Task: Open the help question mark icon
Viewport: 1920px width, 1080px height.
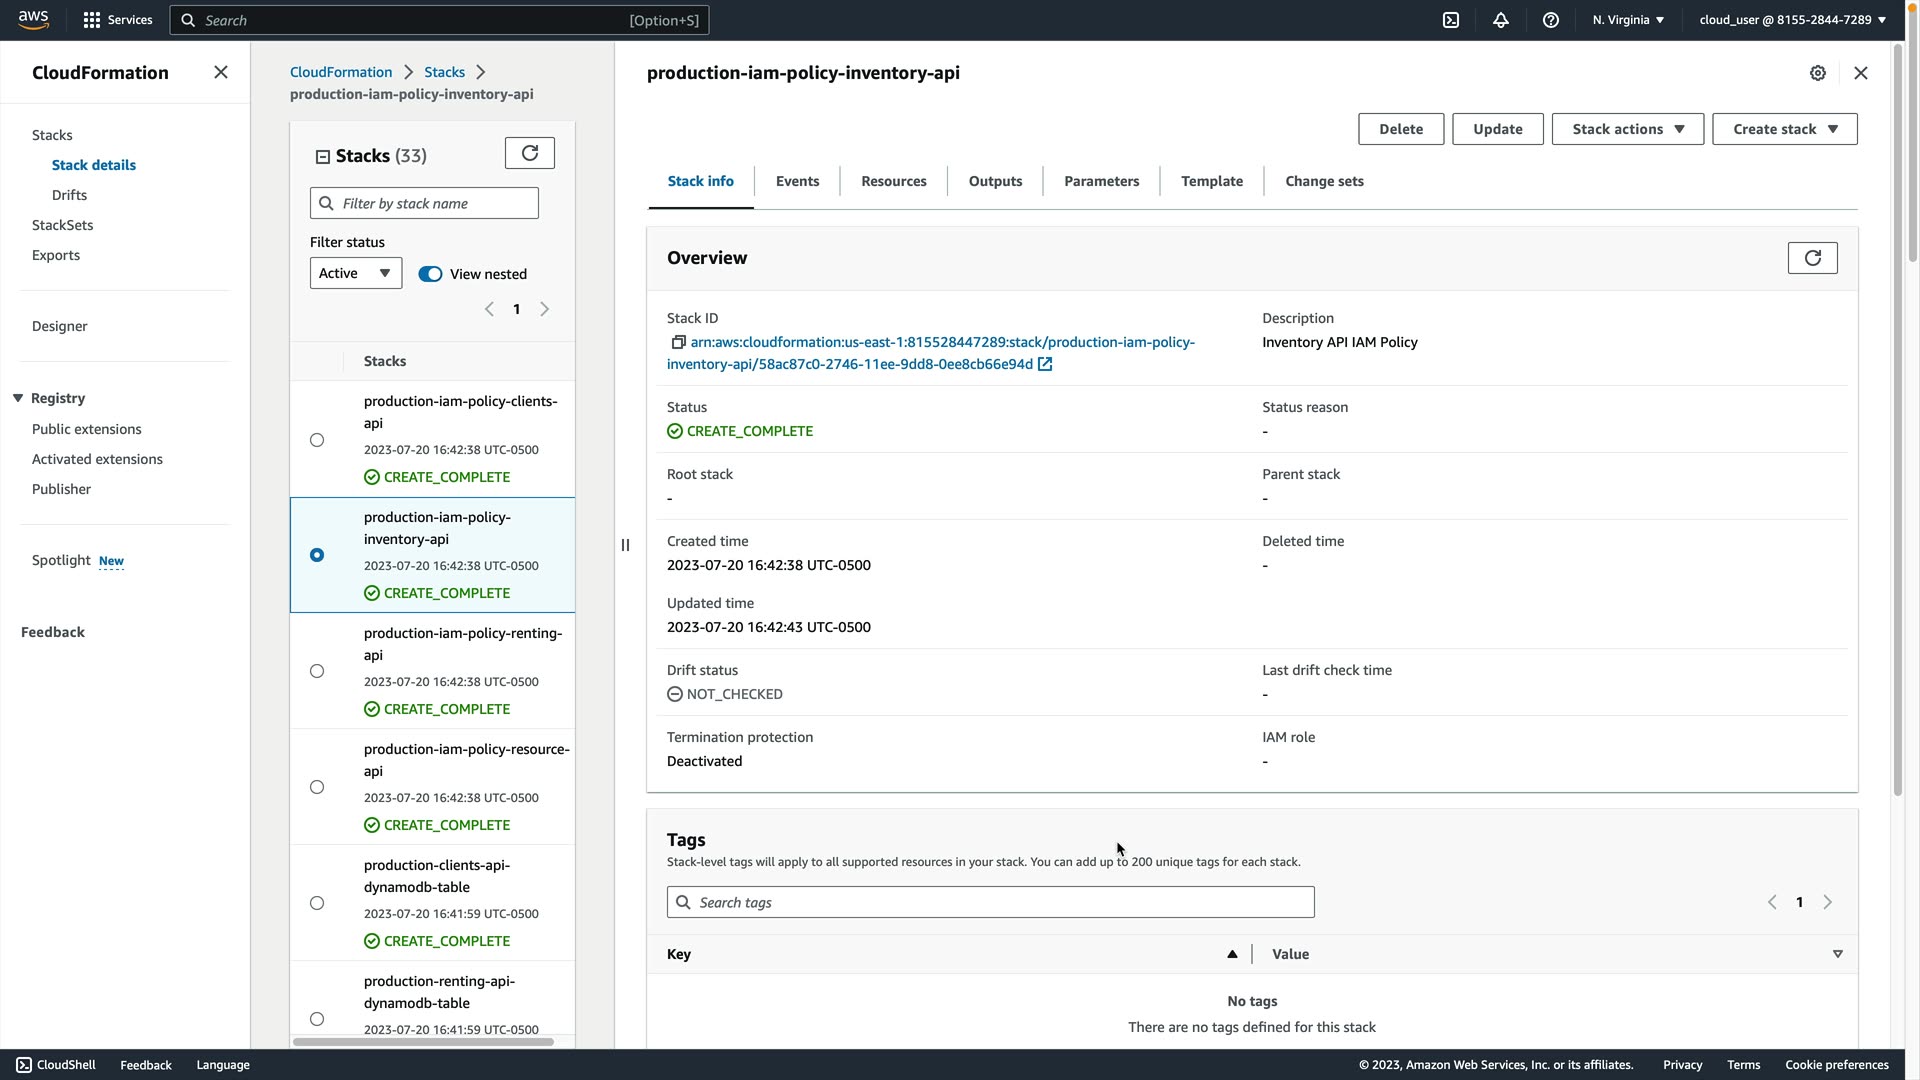Action: [x=1550, y=20]
